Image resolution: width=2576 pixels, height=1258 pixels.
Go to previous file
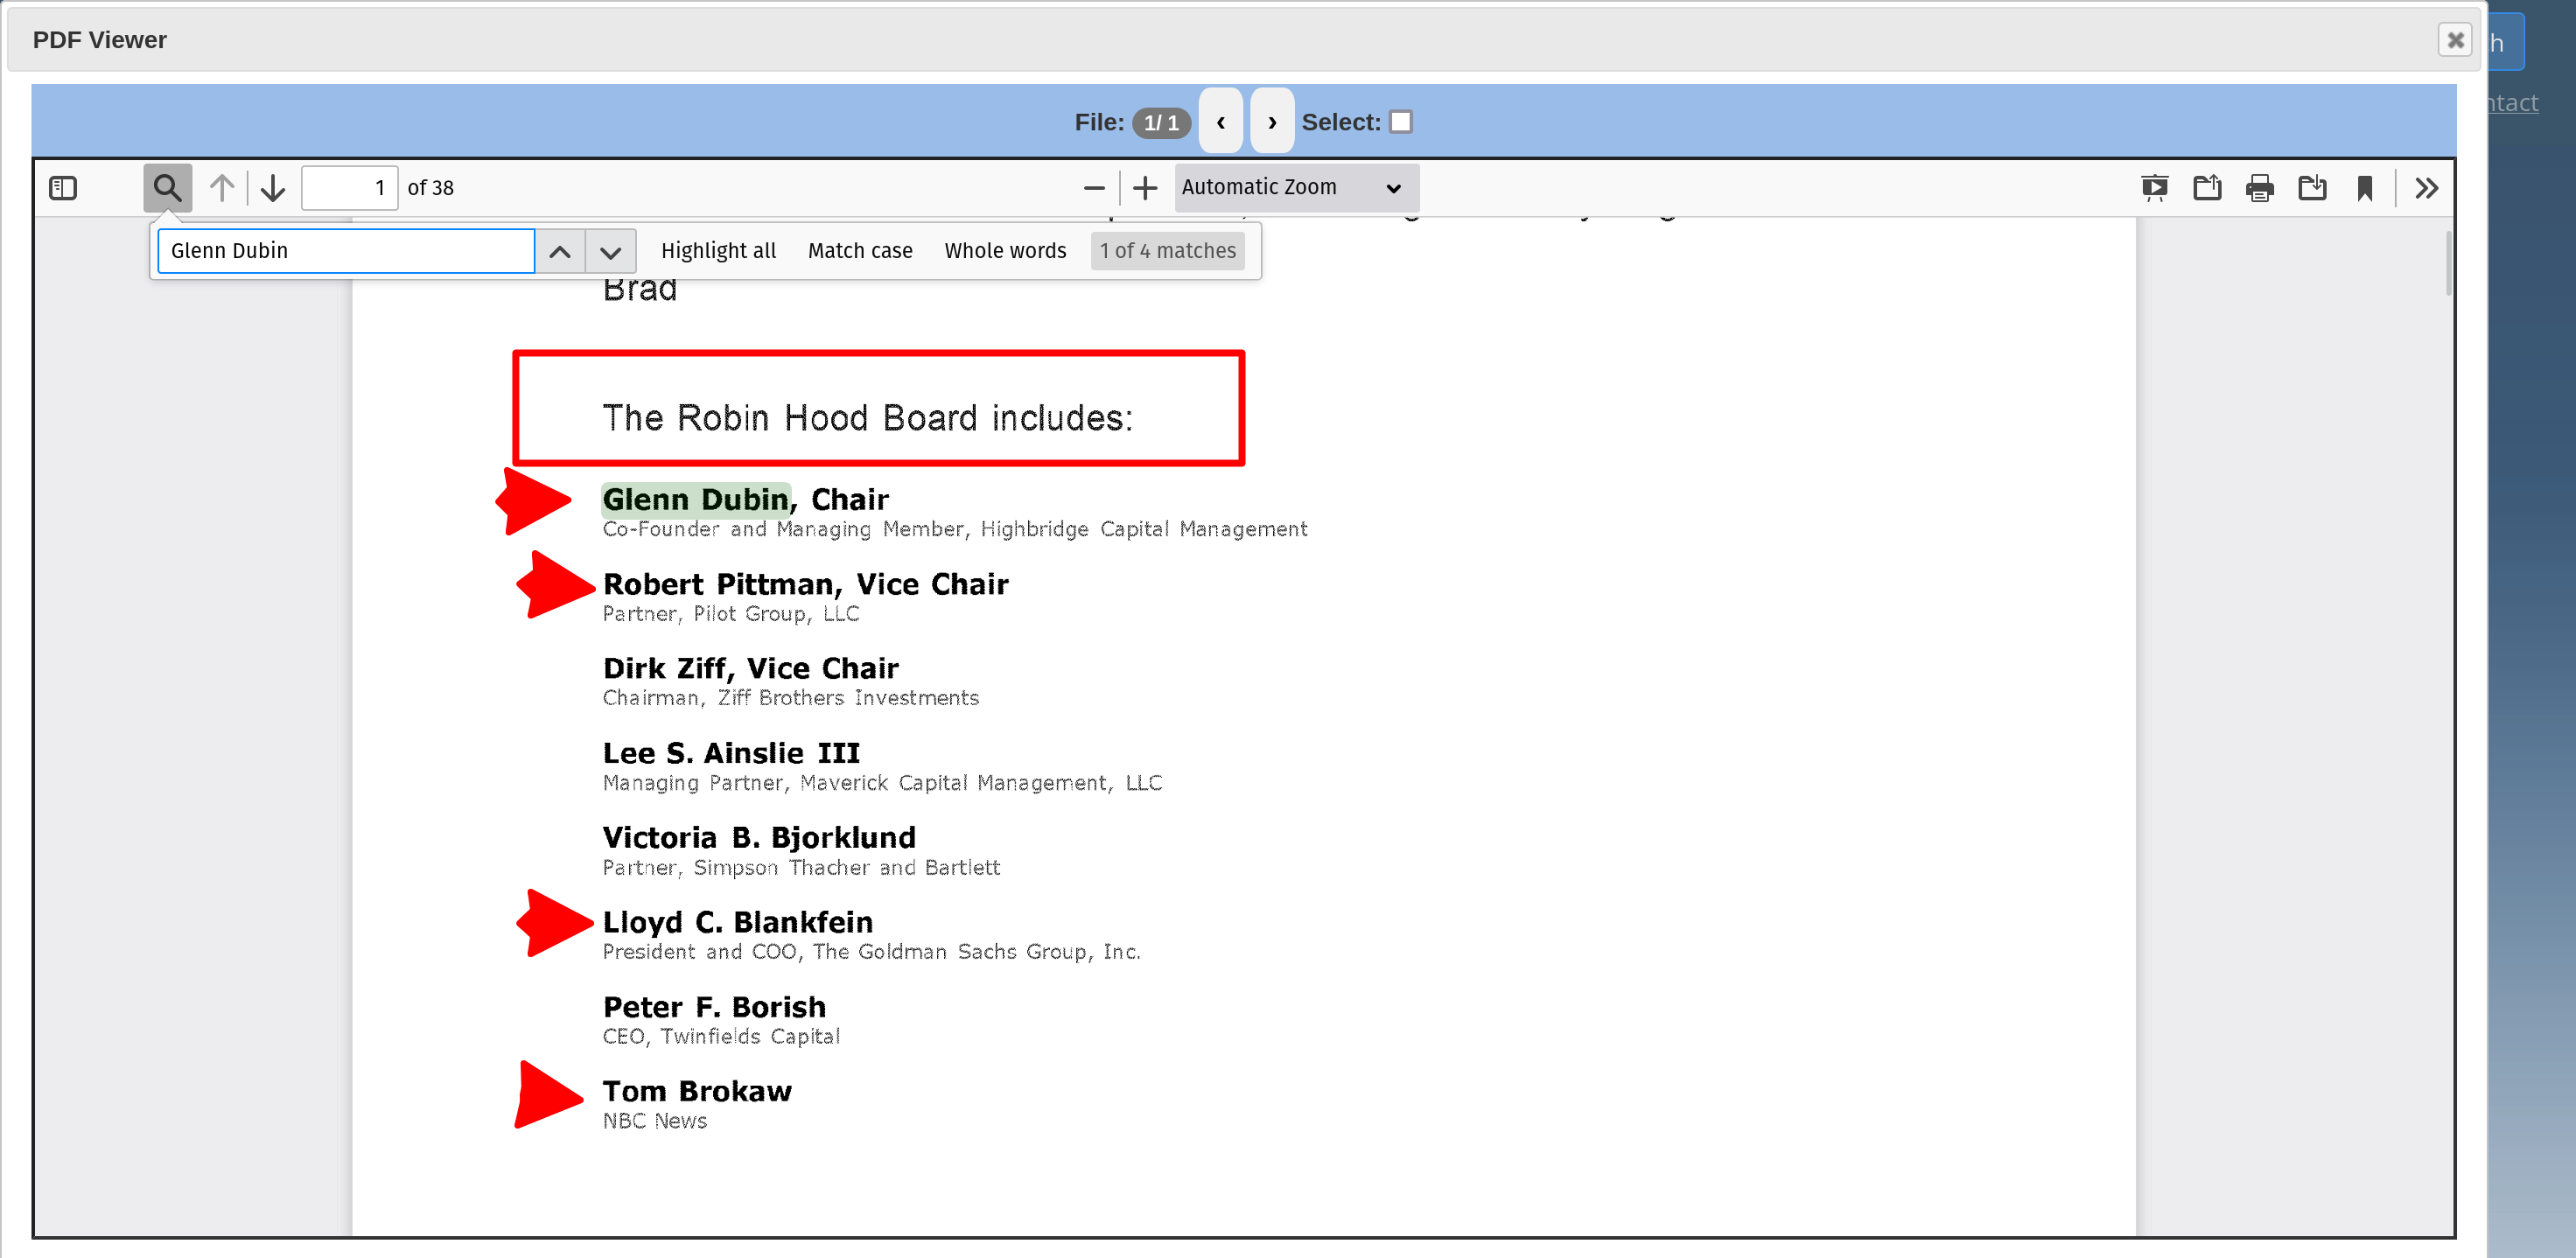[x=1221, y=122]
